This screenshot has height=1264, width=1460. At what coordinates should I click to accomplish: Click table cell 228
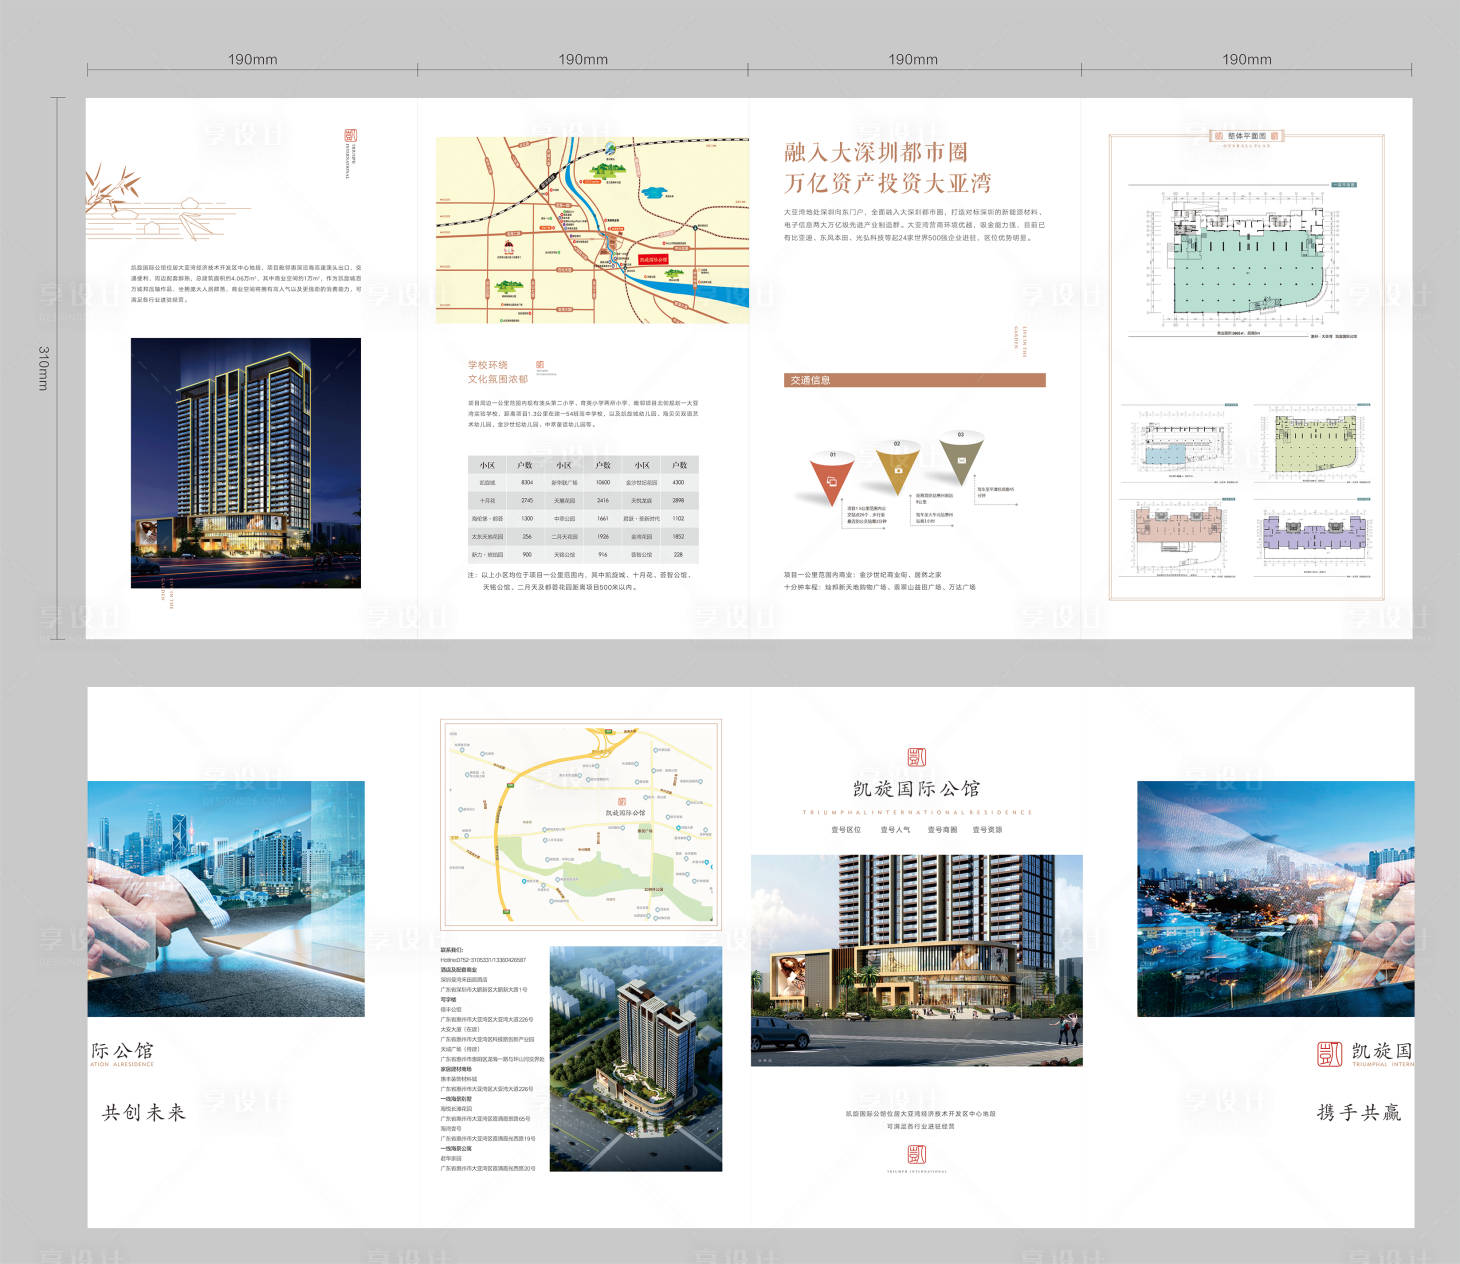coord(678,555)
